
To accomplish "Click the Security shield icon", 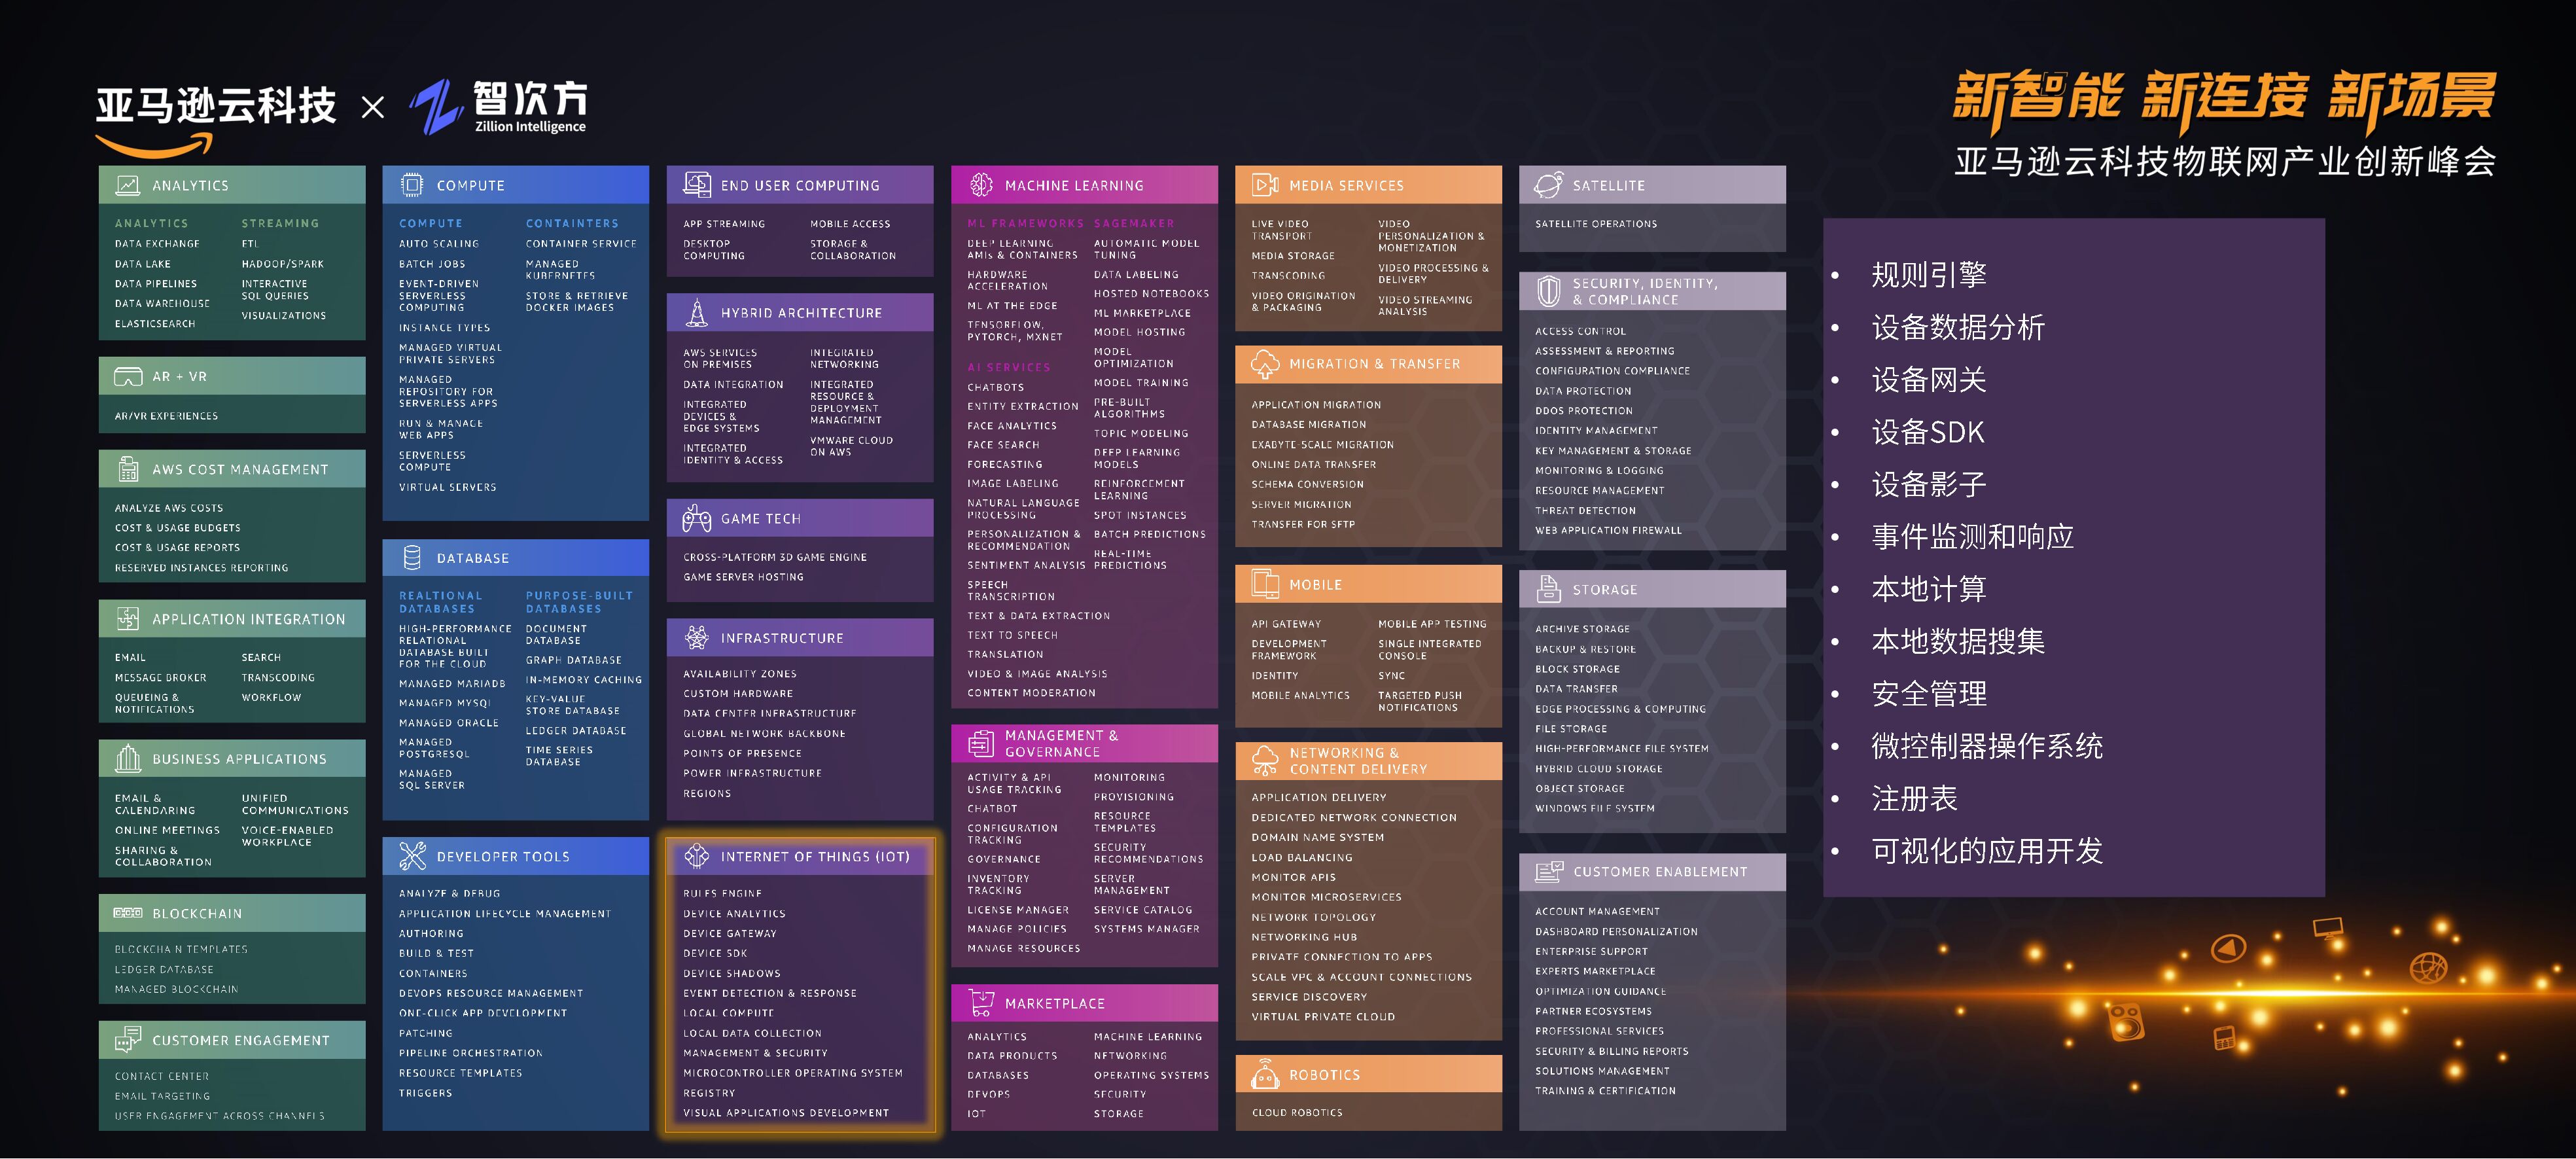I will pyautogui.click(x=1548, y=291).
